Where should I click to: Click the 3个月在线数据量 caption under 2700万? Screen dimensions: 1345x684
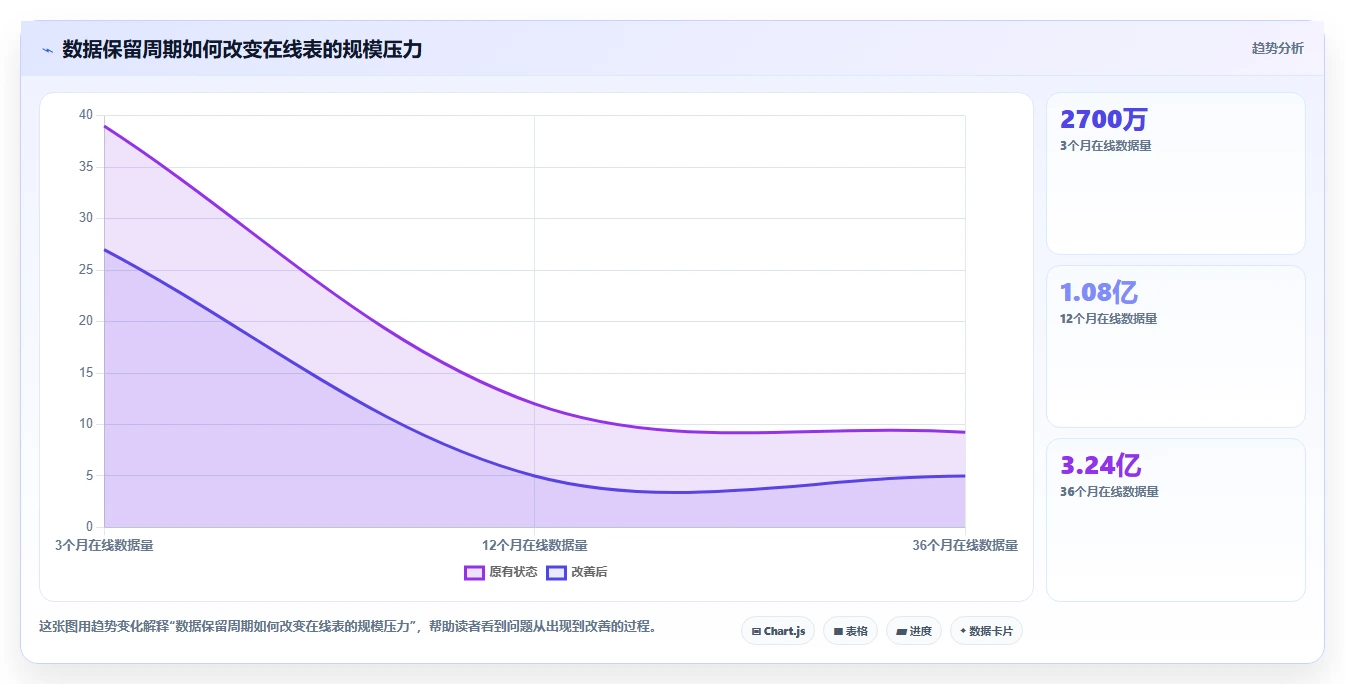1106,145
